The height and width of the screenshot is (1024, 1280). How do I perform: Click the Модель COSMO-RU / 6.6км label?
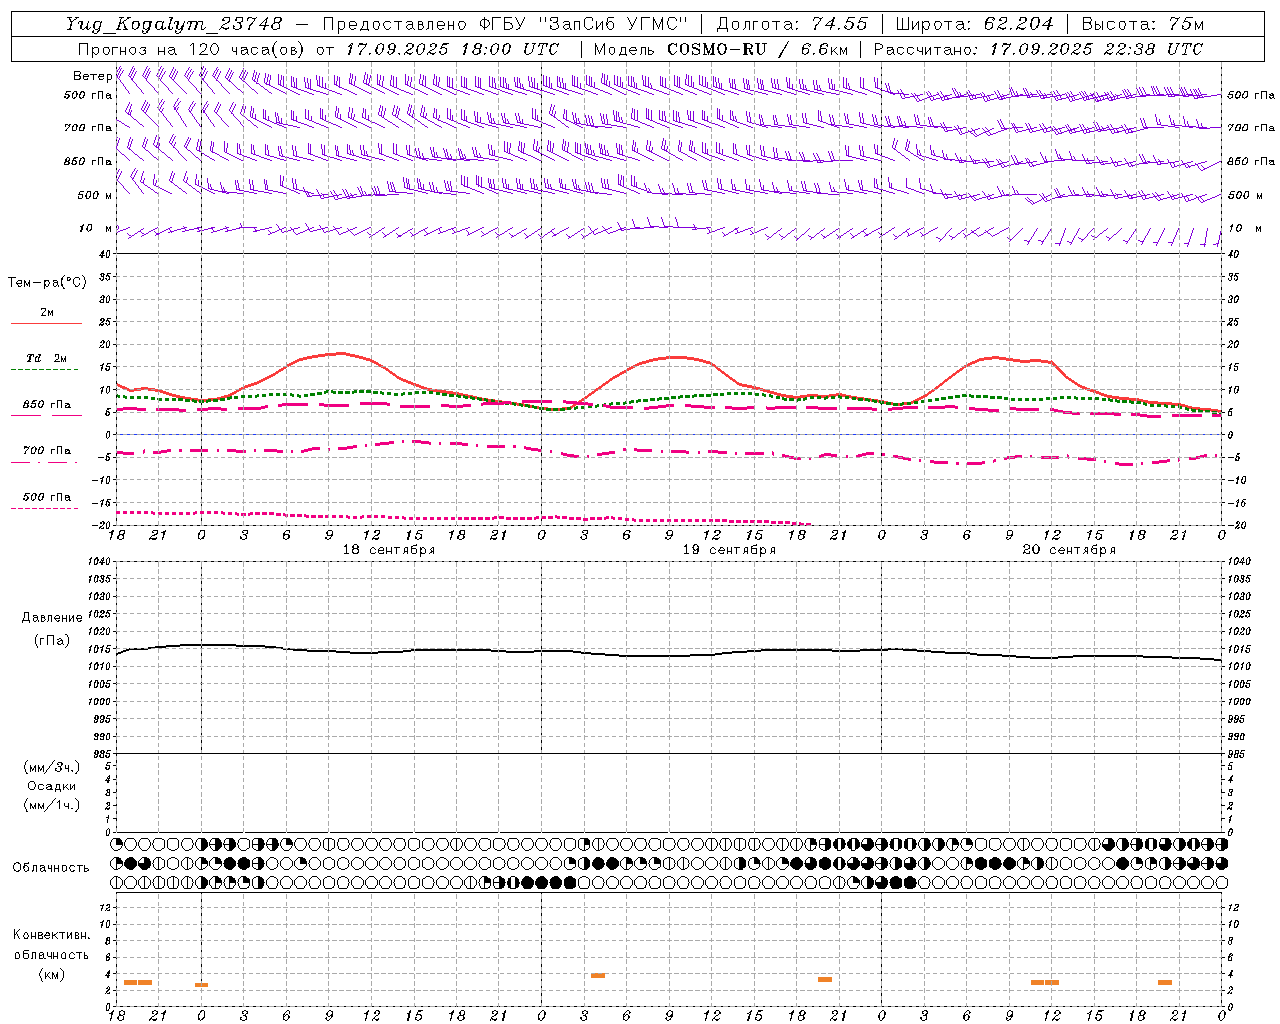721,49
